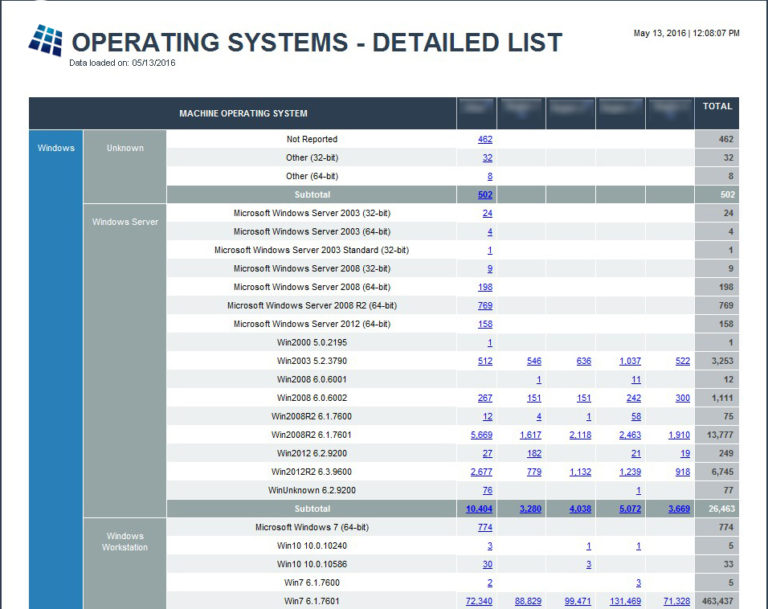The image size is (768, 609).
Task: Open the 2 link in Win7 6.1.7600 row
Action: [x=490, y=583]
